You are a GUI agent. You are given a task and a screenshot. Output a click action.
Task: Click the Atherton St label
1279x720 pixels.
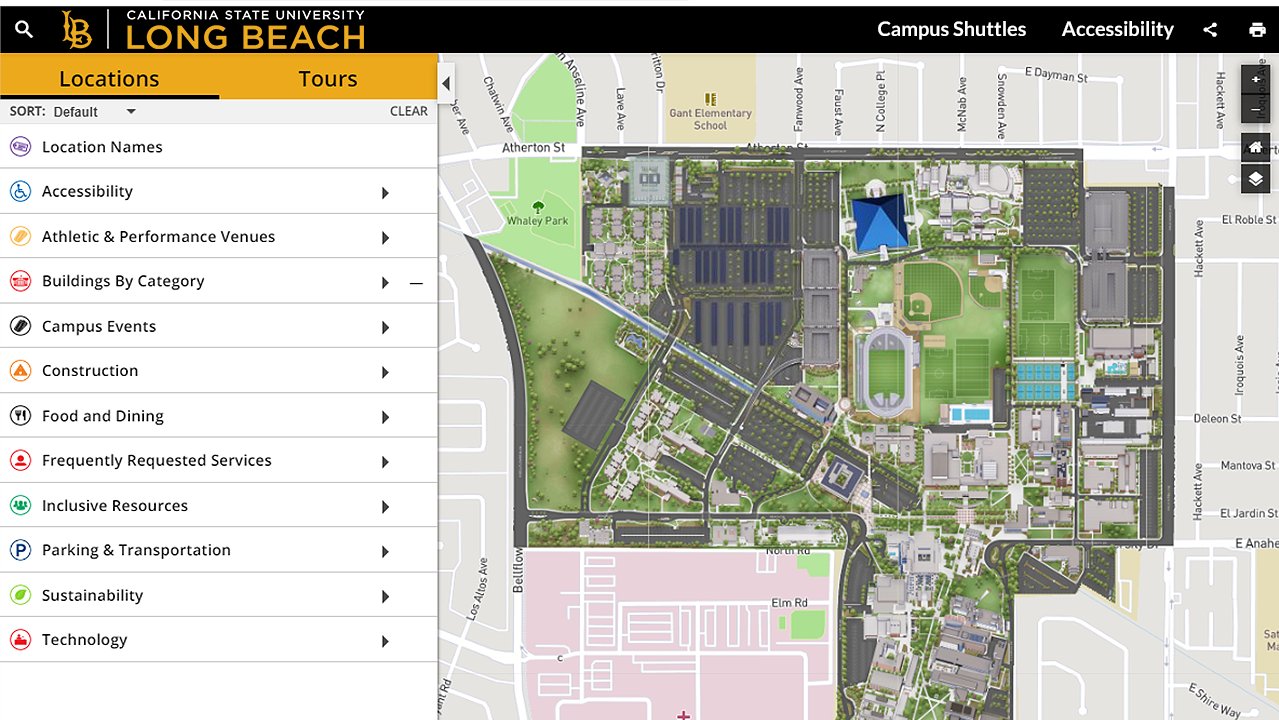click(533, 148)
